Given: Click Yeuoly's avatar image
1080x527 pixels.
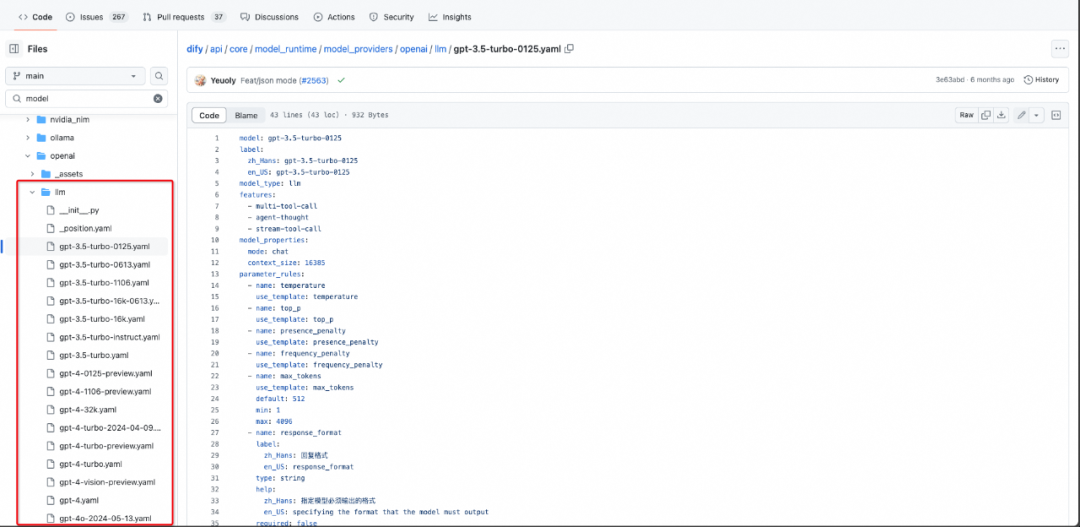Looking at the screenshot, I should (x=200, y=80).
